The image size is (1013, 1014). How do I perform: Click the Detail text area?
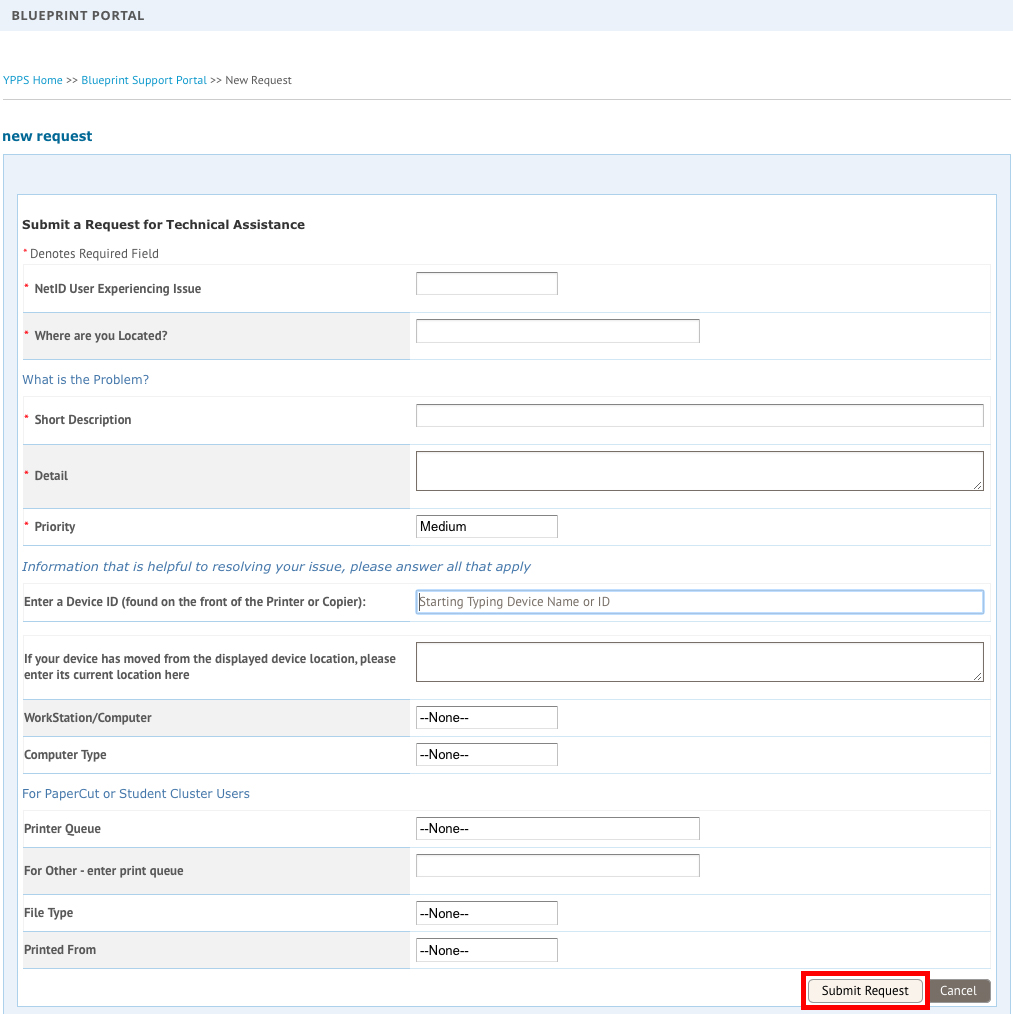tap(699, 470)
